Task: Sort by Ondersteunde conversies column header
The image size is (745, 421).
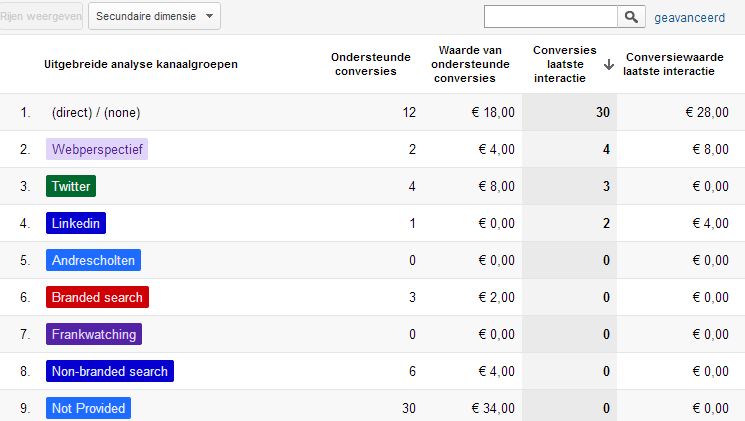Action: [363, 64]
